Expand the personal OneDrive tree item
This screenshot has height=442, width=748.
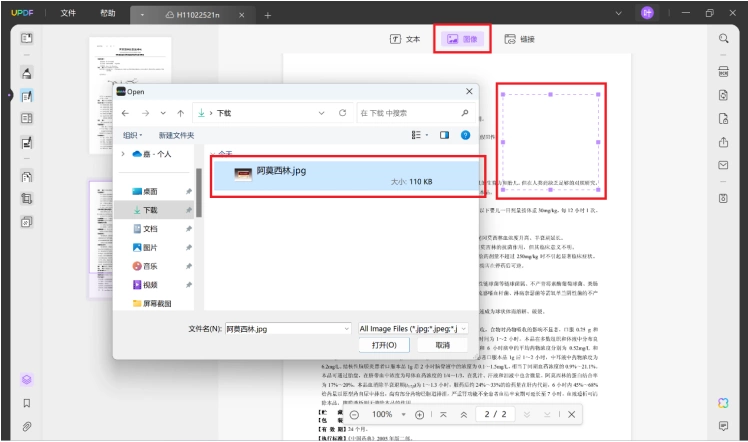pyautogui.click(x=123, y=154)
